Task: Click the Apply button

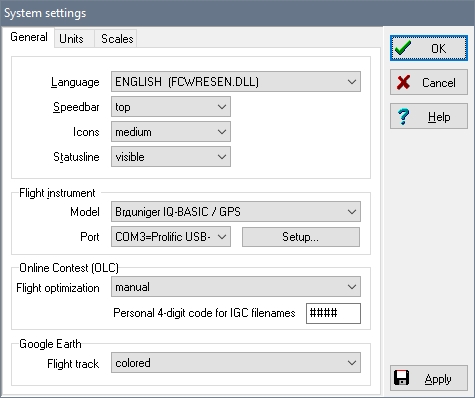Action: pyautogui.click(x=429, y=378)
